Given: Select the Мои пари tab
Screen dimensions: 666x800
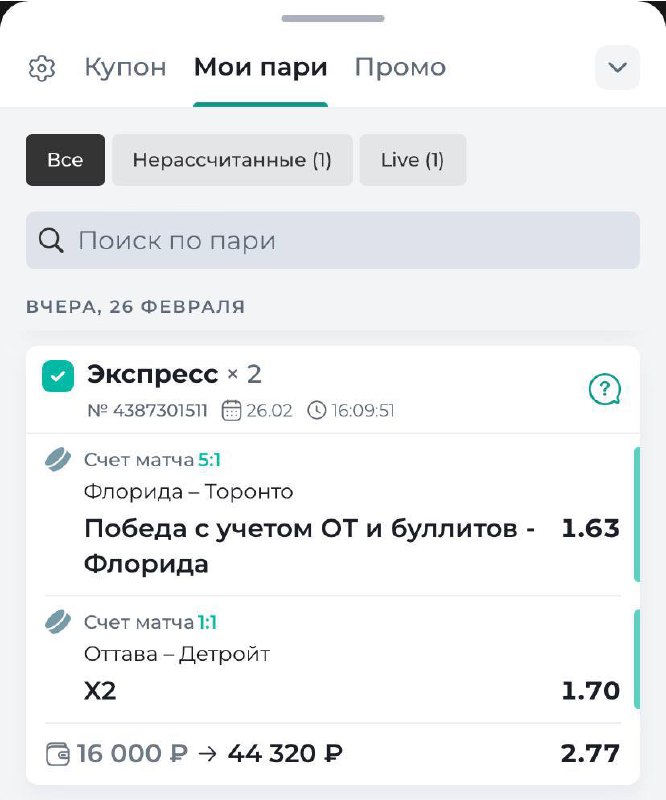Looking at the screenshot, I should pyautogui.click(x=260, y=68).
